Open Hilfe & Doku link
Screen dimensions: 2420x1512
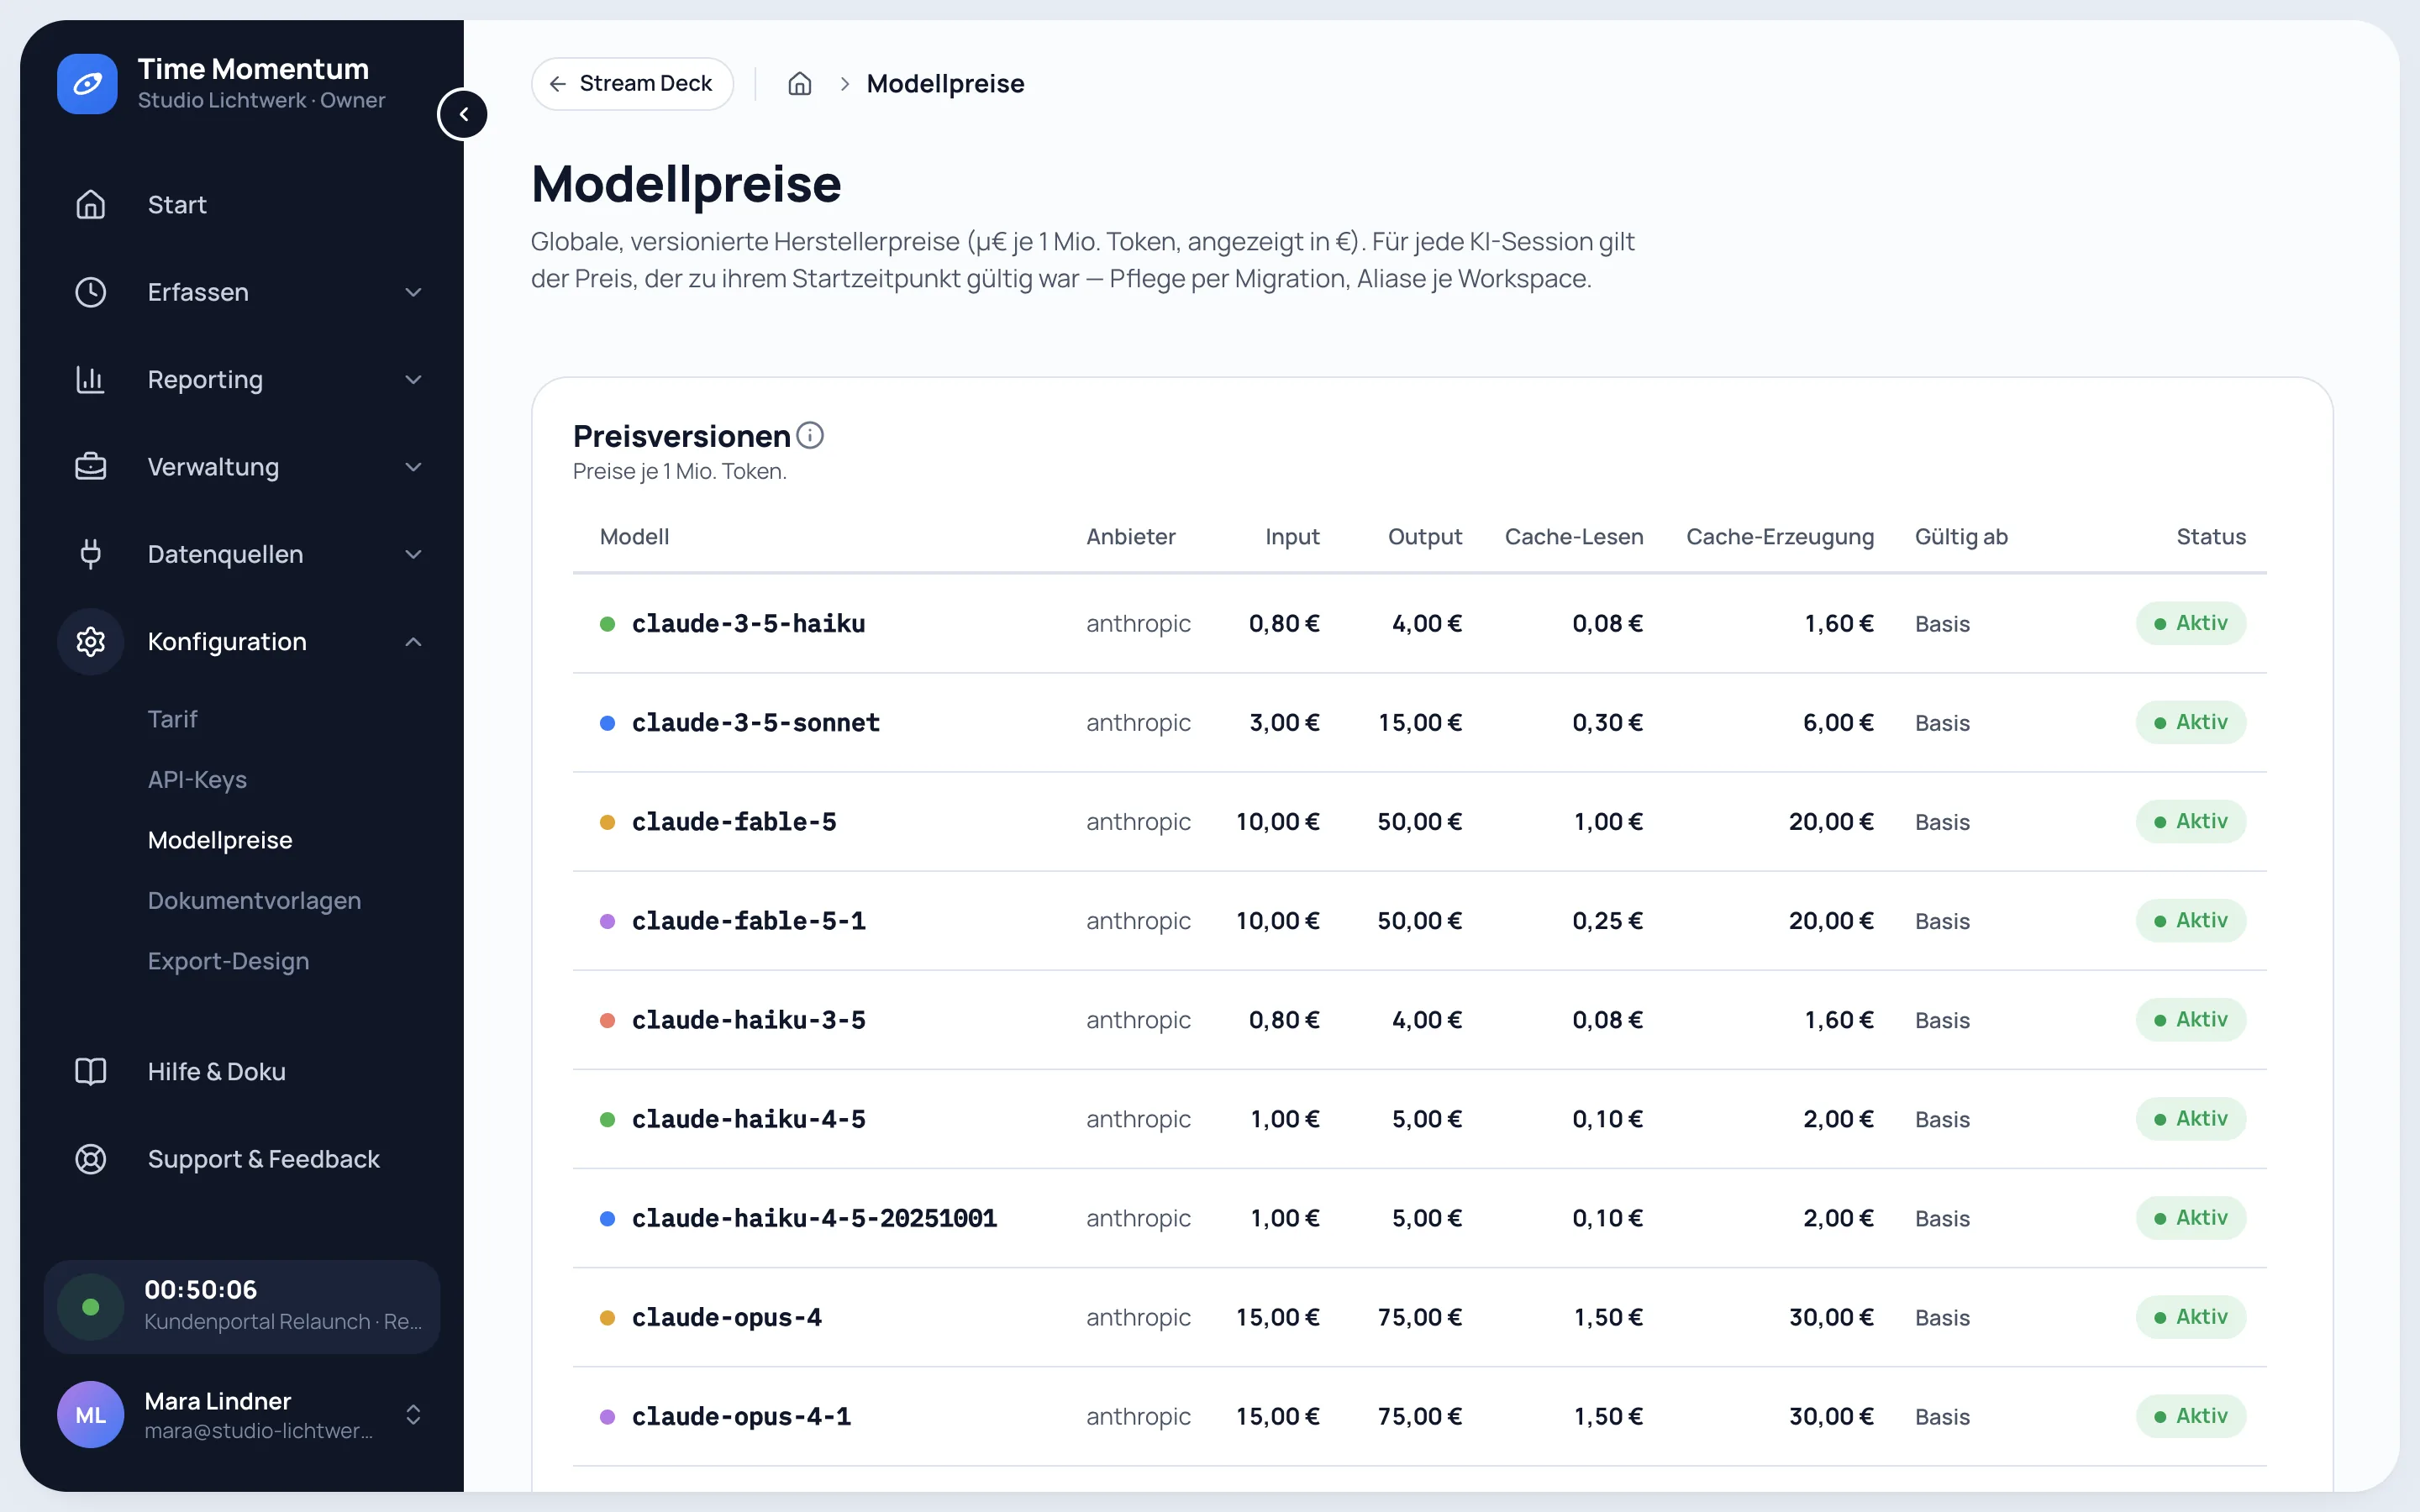pos(216,1072)
